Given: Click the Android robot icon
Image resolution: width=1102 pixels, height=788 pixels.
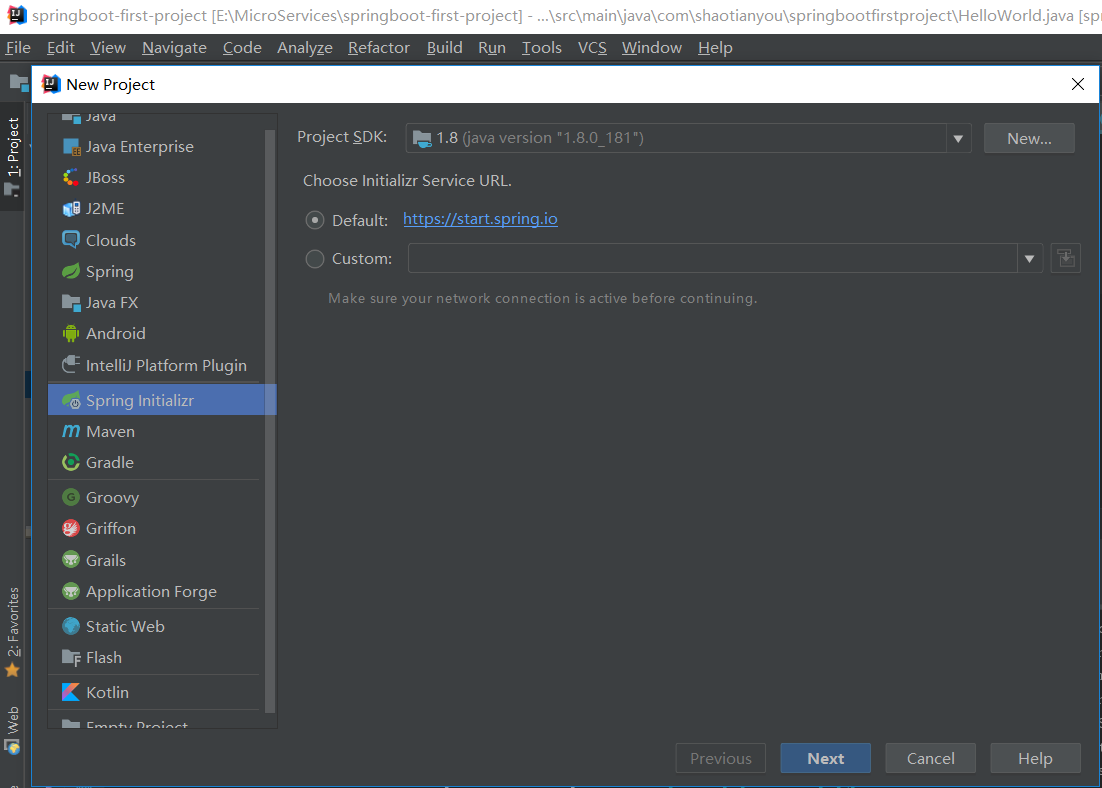Looking at the screenshot, I should tap(71, 333).
